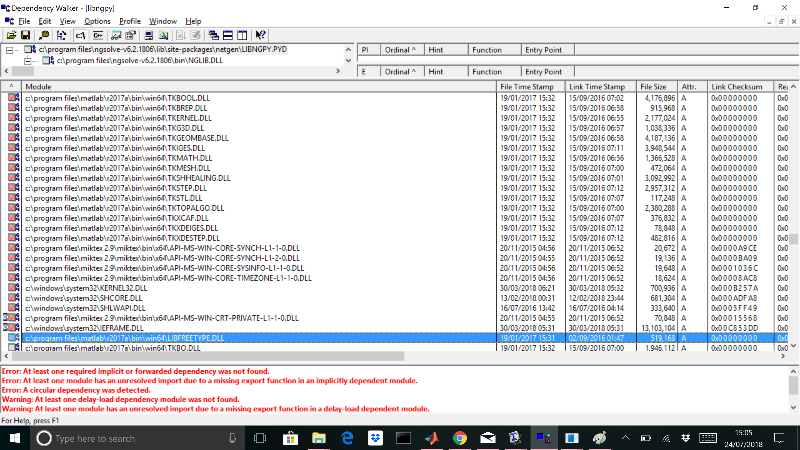The height and width of the screenshot is (450, 800).
Task: Open MATLAB from the taskbar
Action: pos(432,438)
